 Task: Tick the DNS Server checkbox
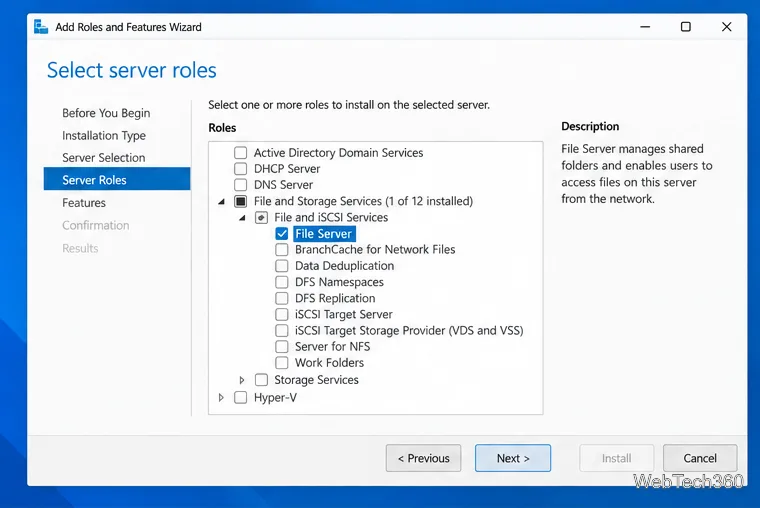[240, 185]
